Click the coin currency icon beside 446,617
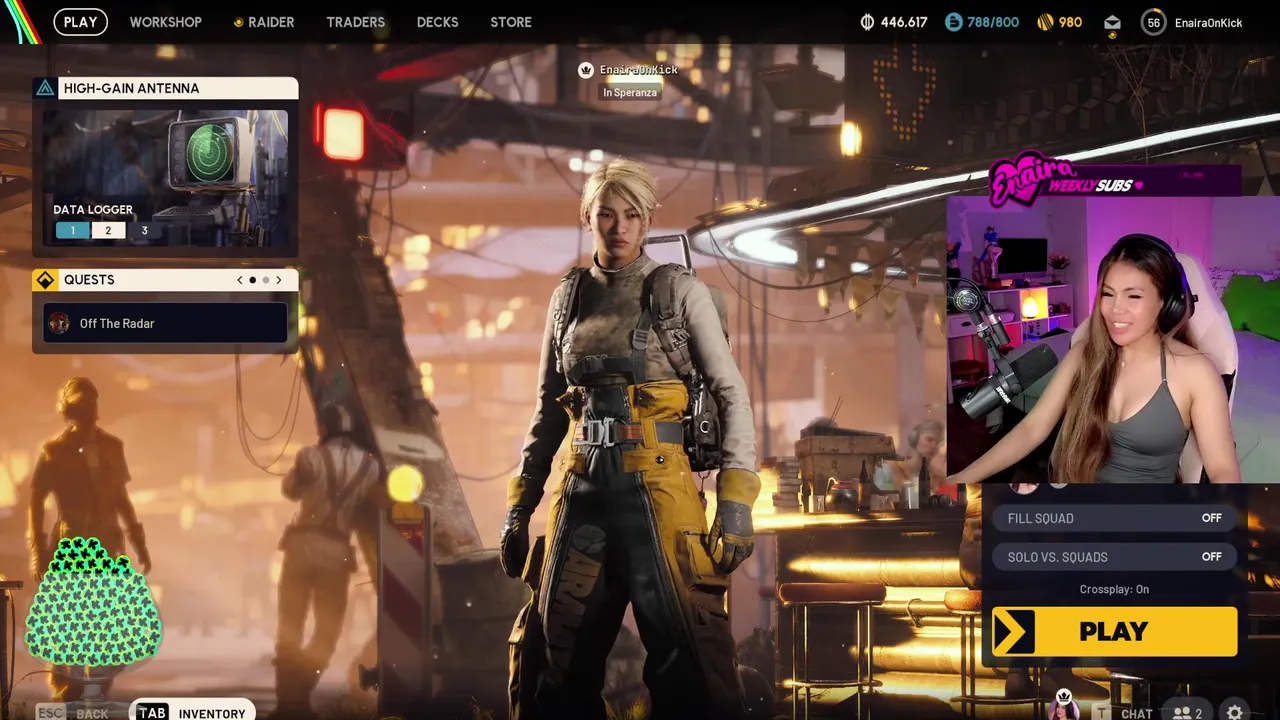1280x720 pixels. [x=867, y=22]
